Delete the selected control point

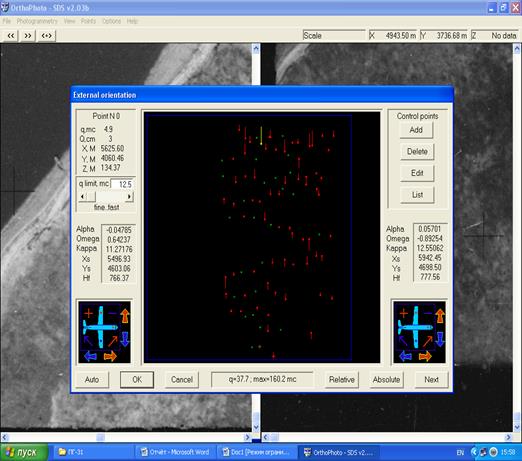click(x=417, y=152)
